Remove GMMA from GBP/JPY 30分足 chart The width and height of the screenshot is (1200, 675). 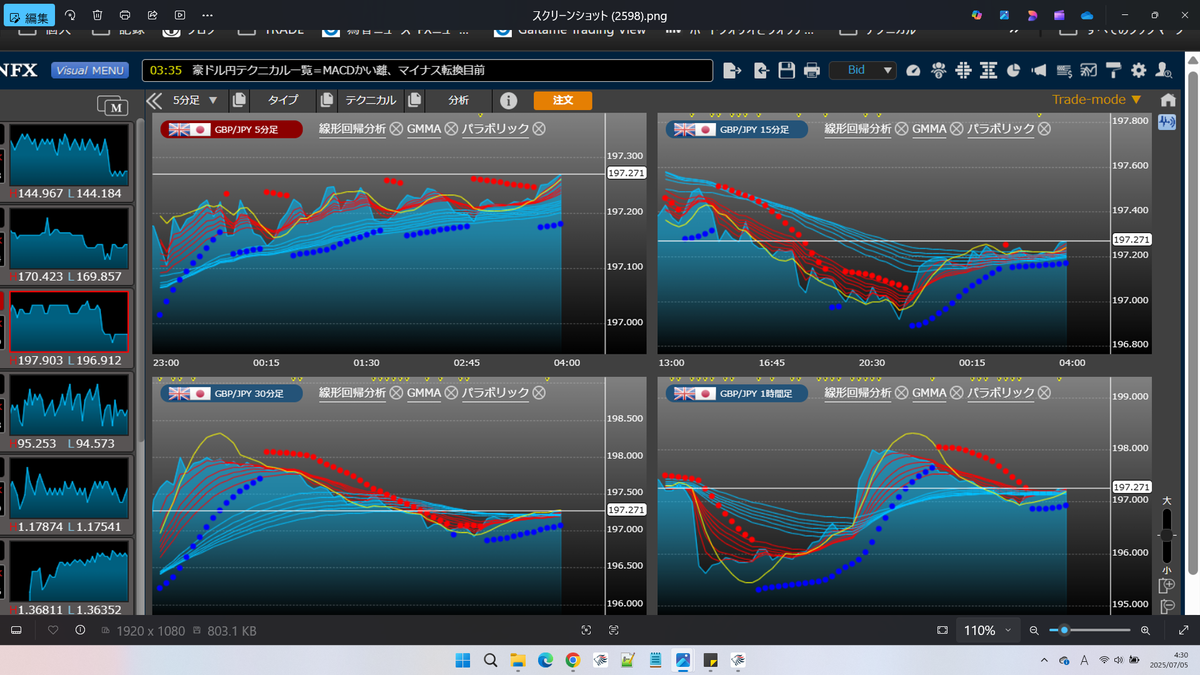pos(451,393)
